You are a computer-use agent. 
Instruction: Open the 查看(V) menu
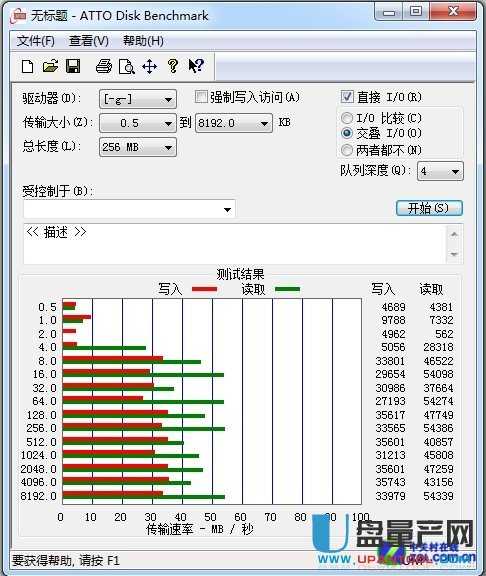click(89, 41)
